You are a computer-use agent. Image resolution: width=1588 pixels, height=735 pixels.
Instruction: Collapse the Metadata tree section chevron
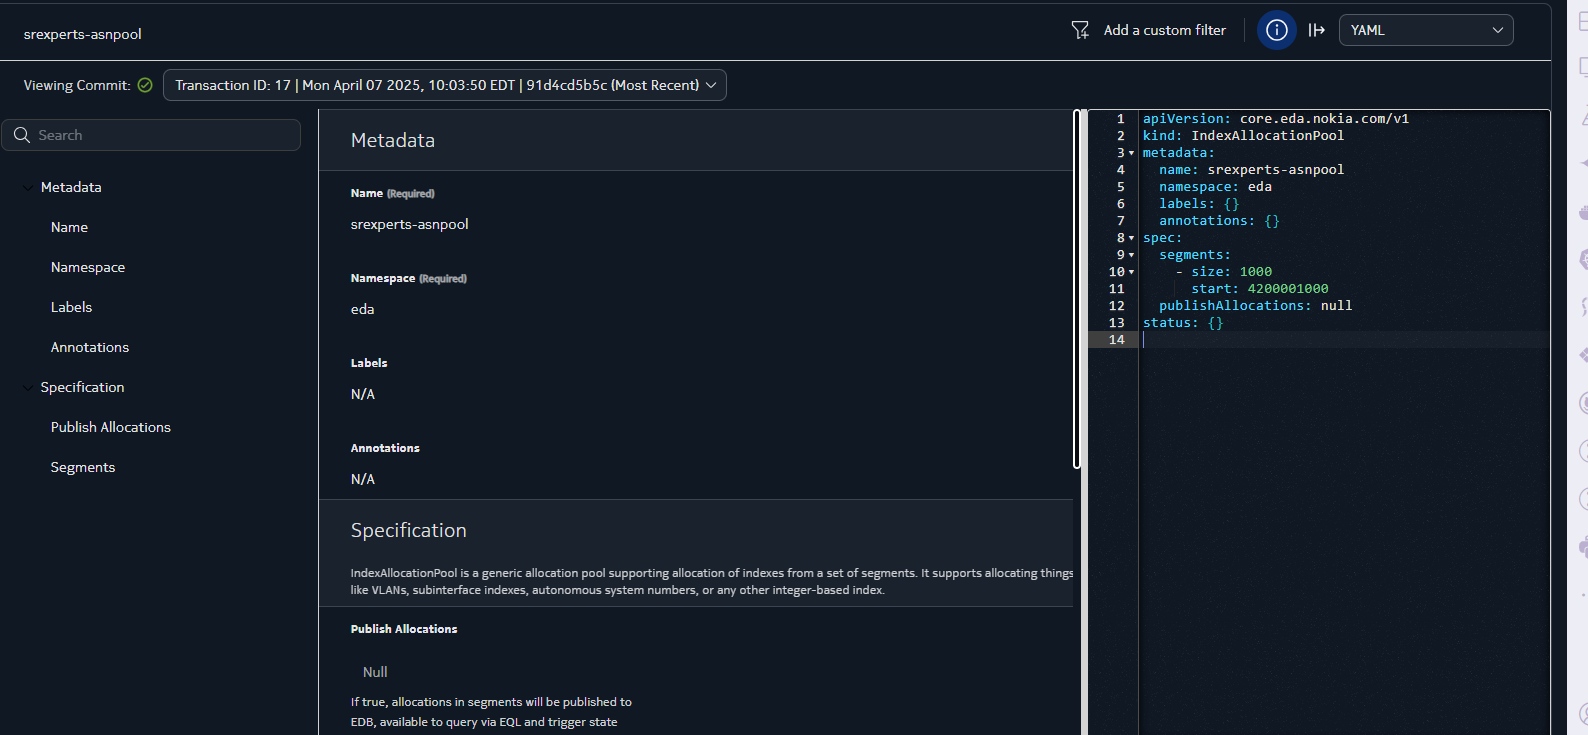[x=28, y=187]
